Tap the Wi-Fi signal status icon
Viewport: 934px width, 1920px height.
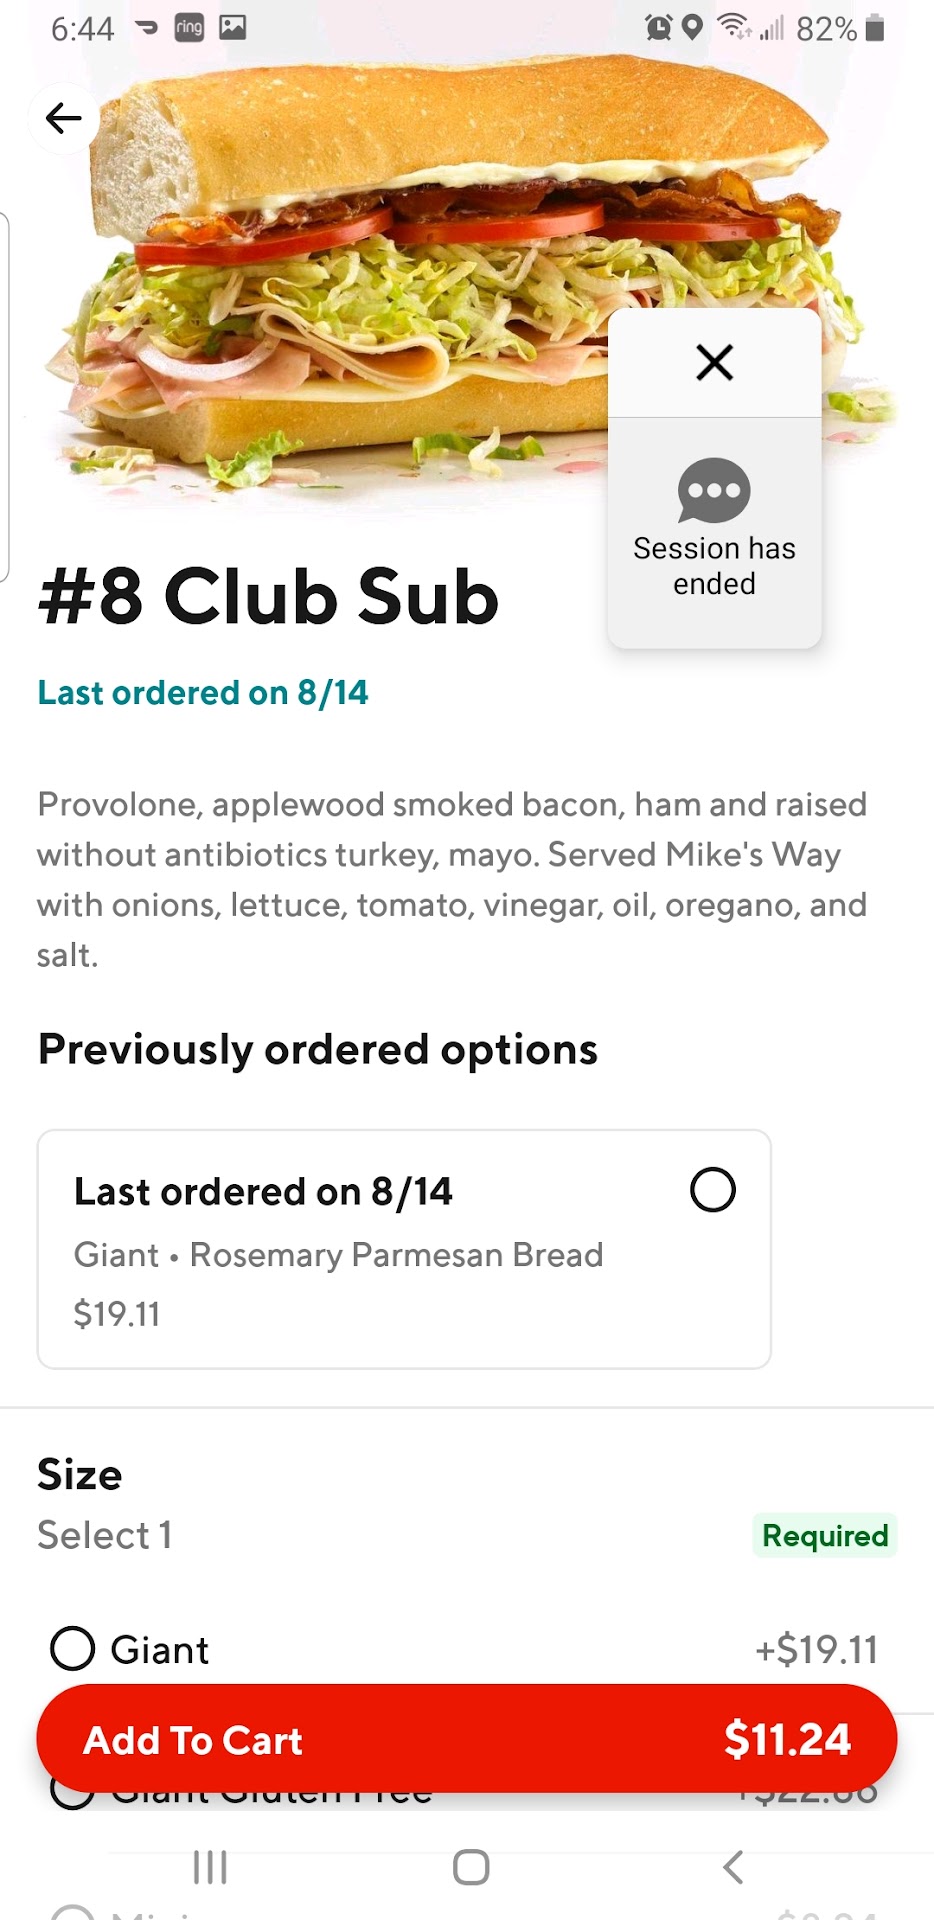pos(735,28)
